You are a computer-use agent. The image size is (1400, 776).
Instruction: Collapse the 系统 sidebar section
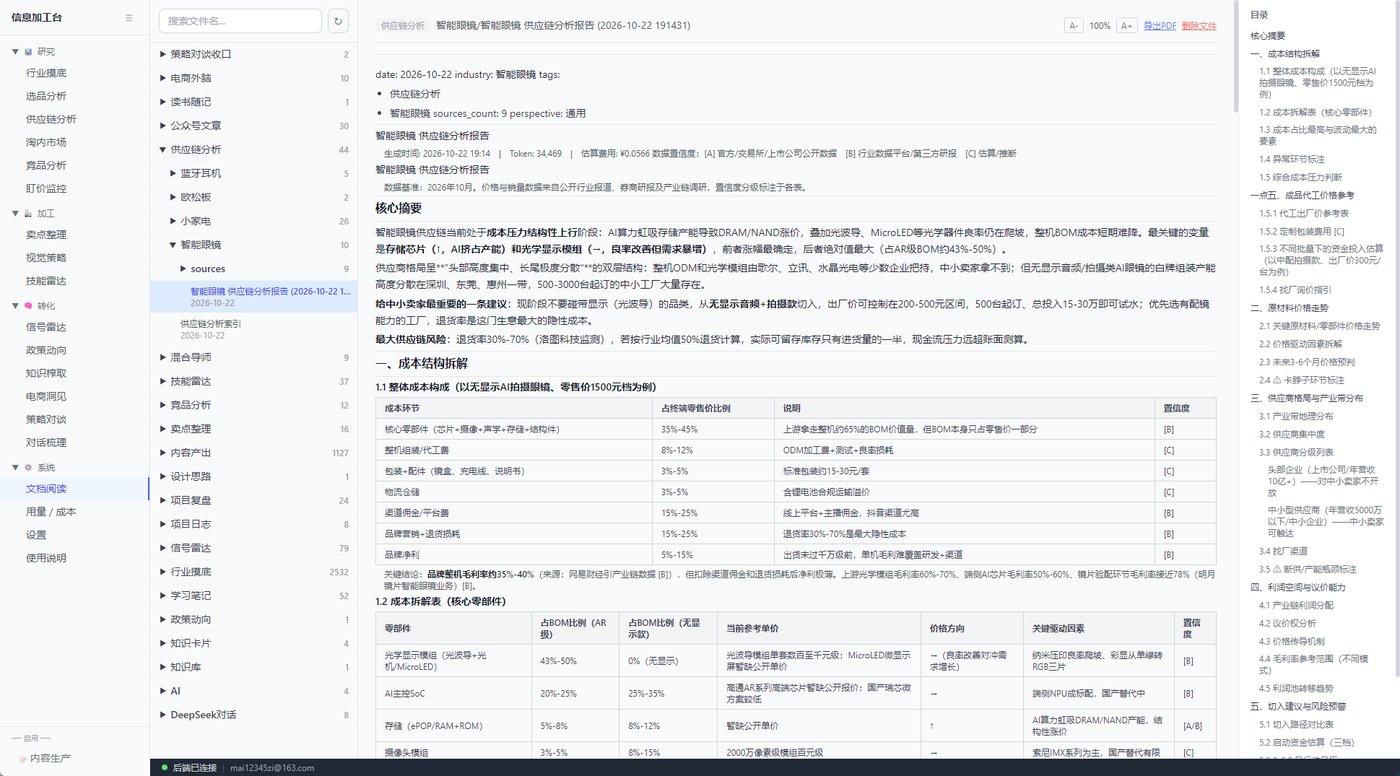pyautogui.click(x=15, y=467)
